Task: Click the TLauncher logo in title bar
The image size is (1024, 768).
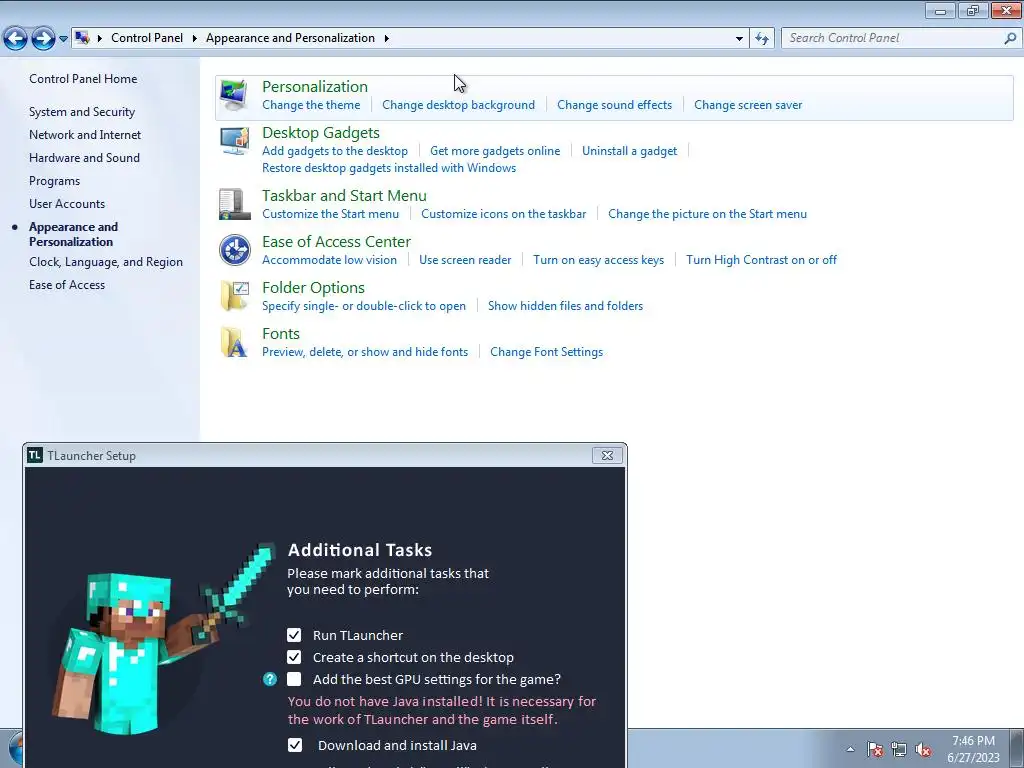Action: tap(35, 455)
